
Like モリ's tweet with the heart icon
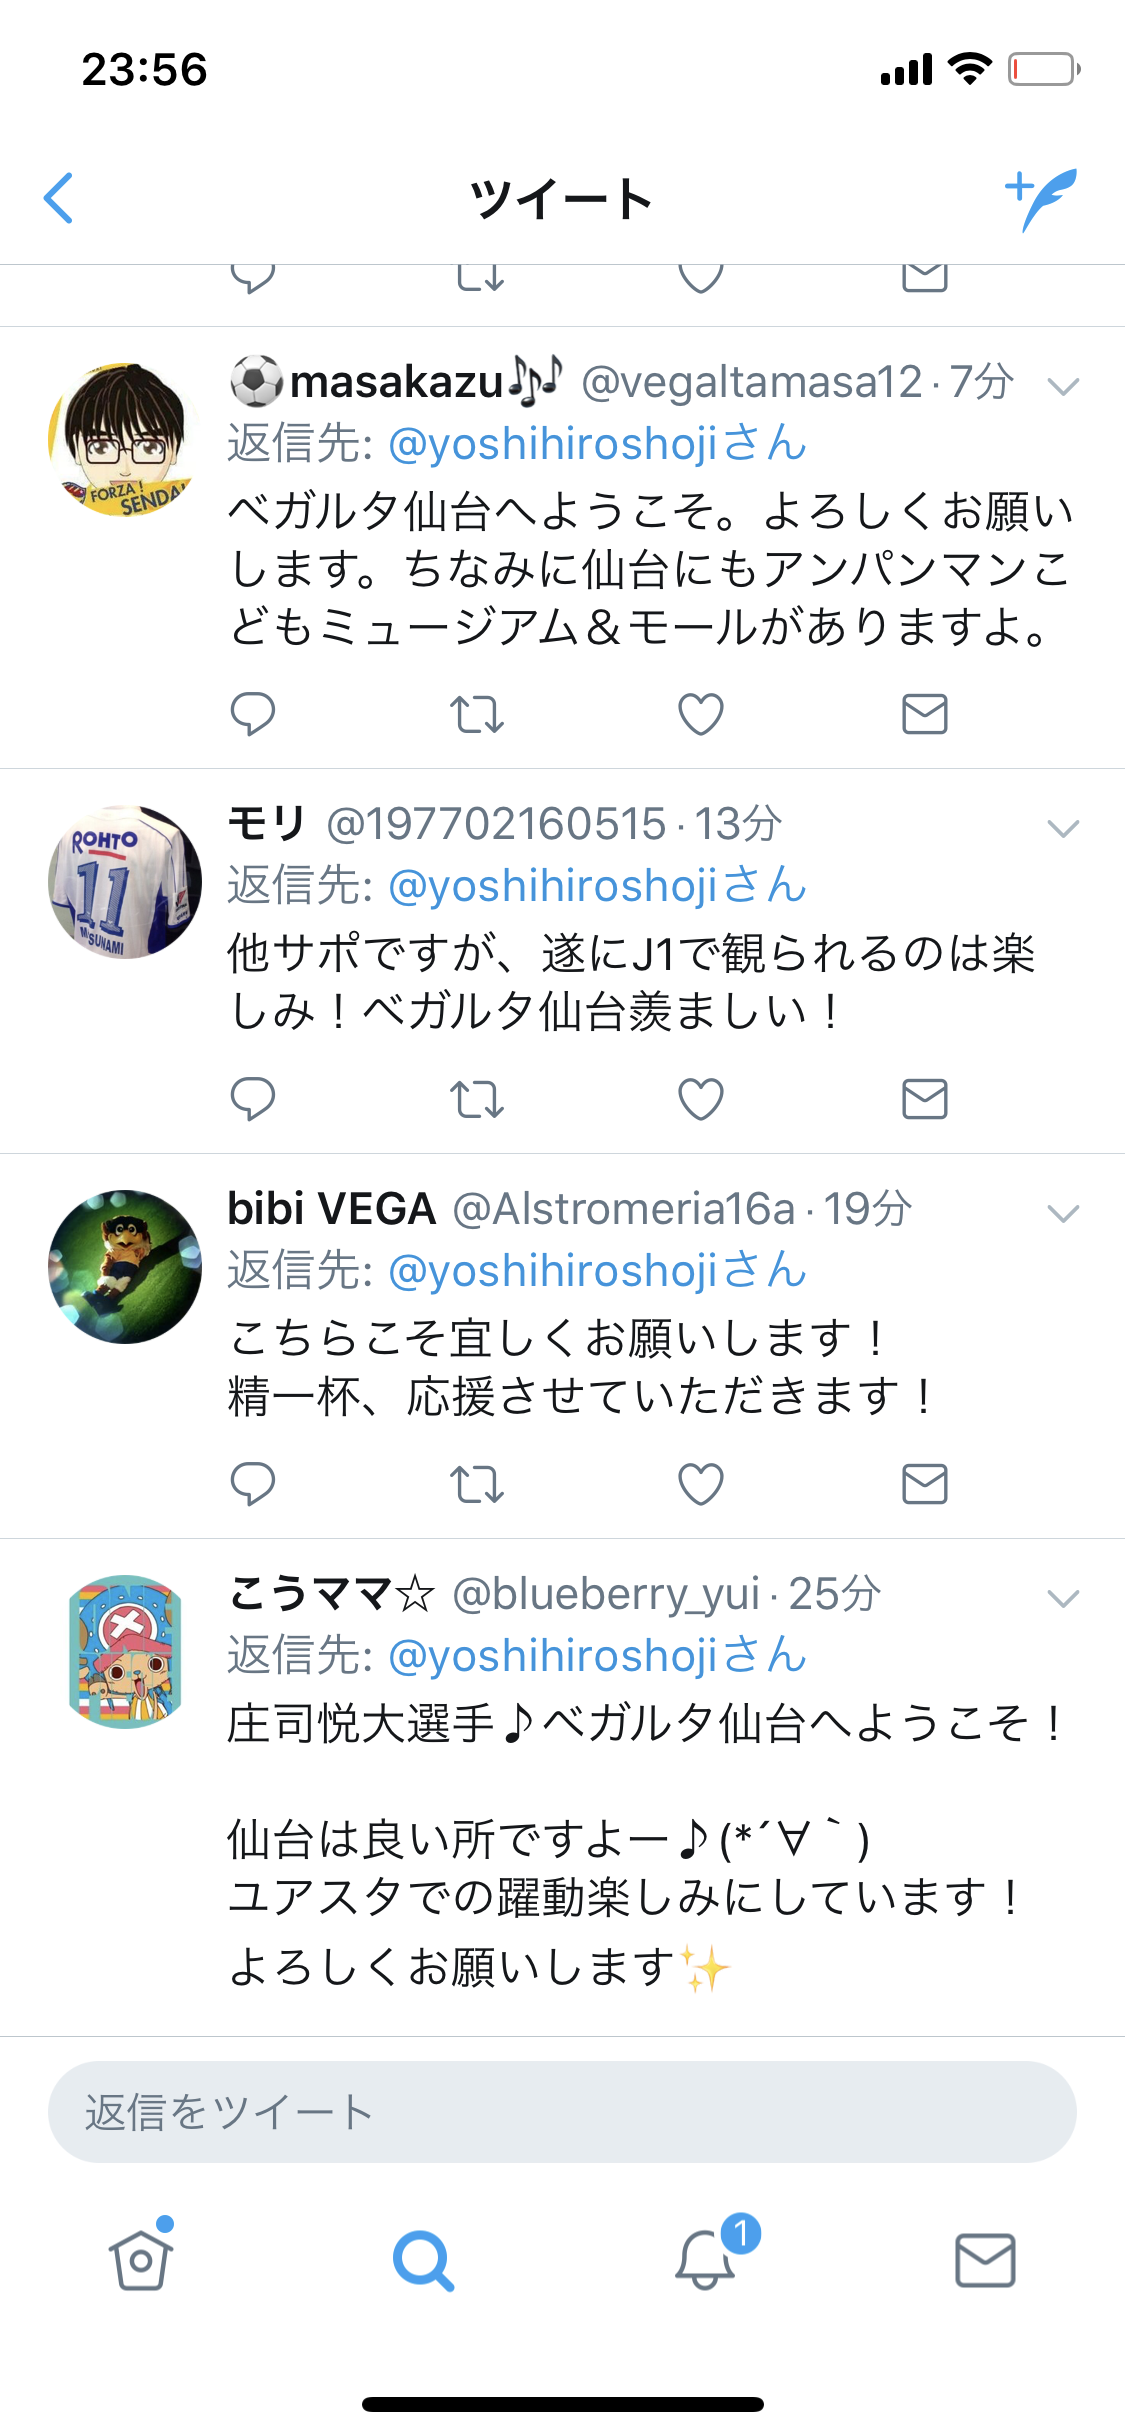point(700,1099)
